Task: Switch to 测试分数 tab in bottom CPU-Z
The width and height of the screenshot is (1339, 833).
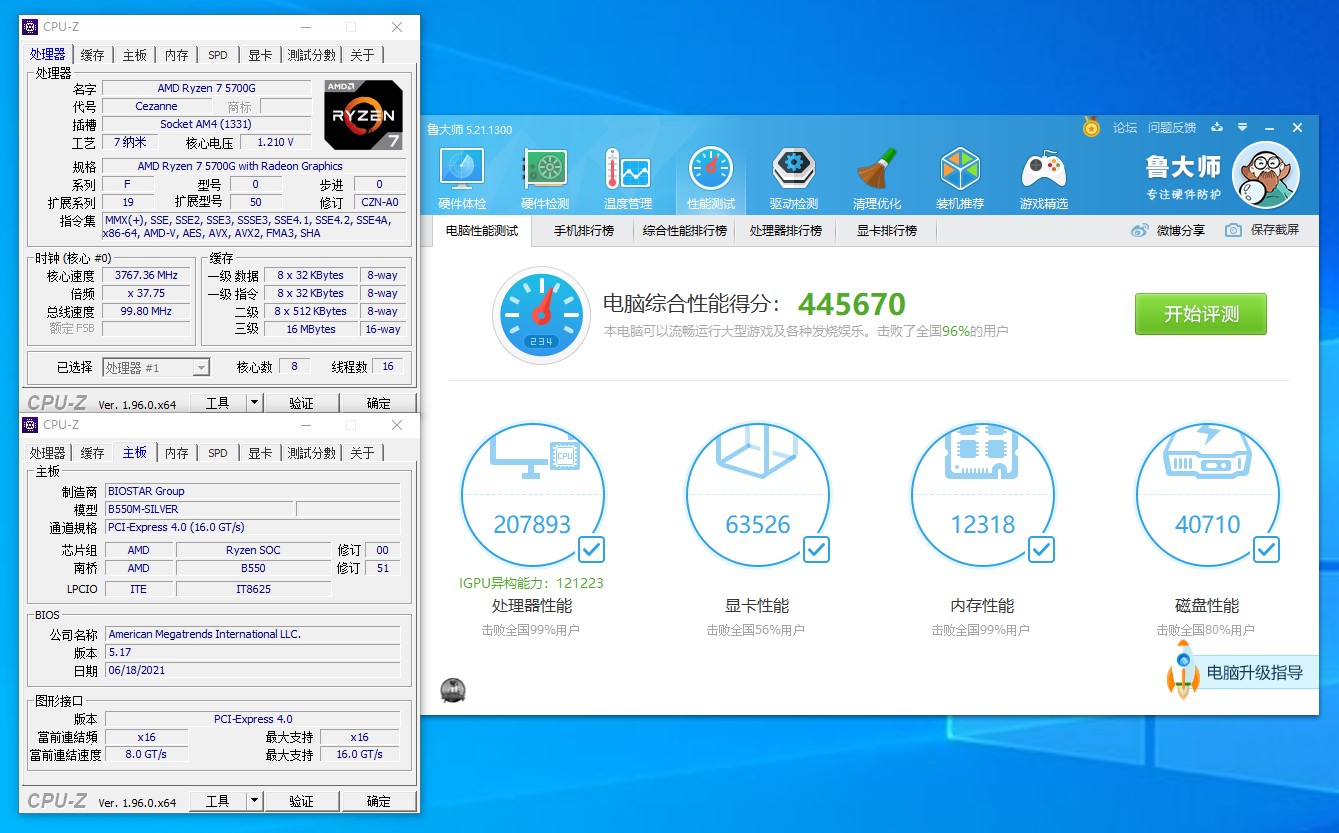Action: (x=312, y=453)
